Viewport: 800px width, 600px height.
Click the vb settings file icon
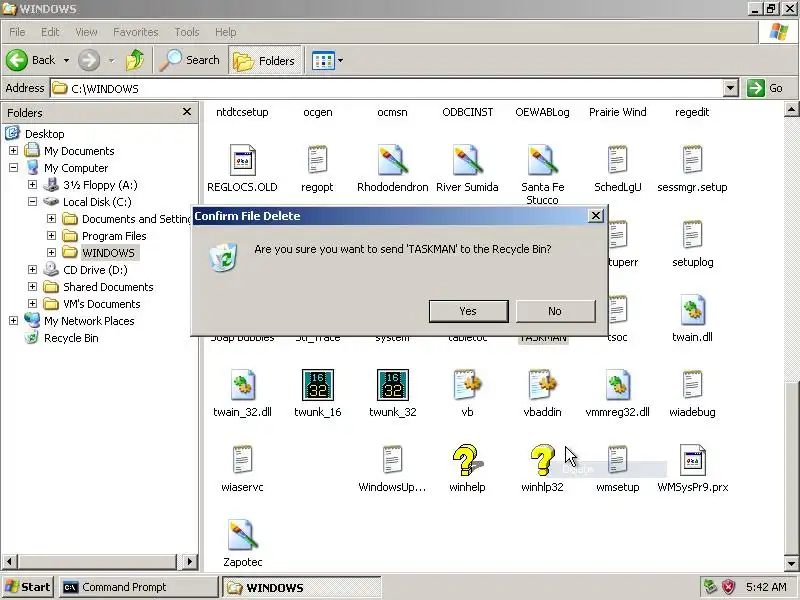(x=467, y=385)
